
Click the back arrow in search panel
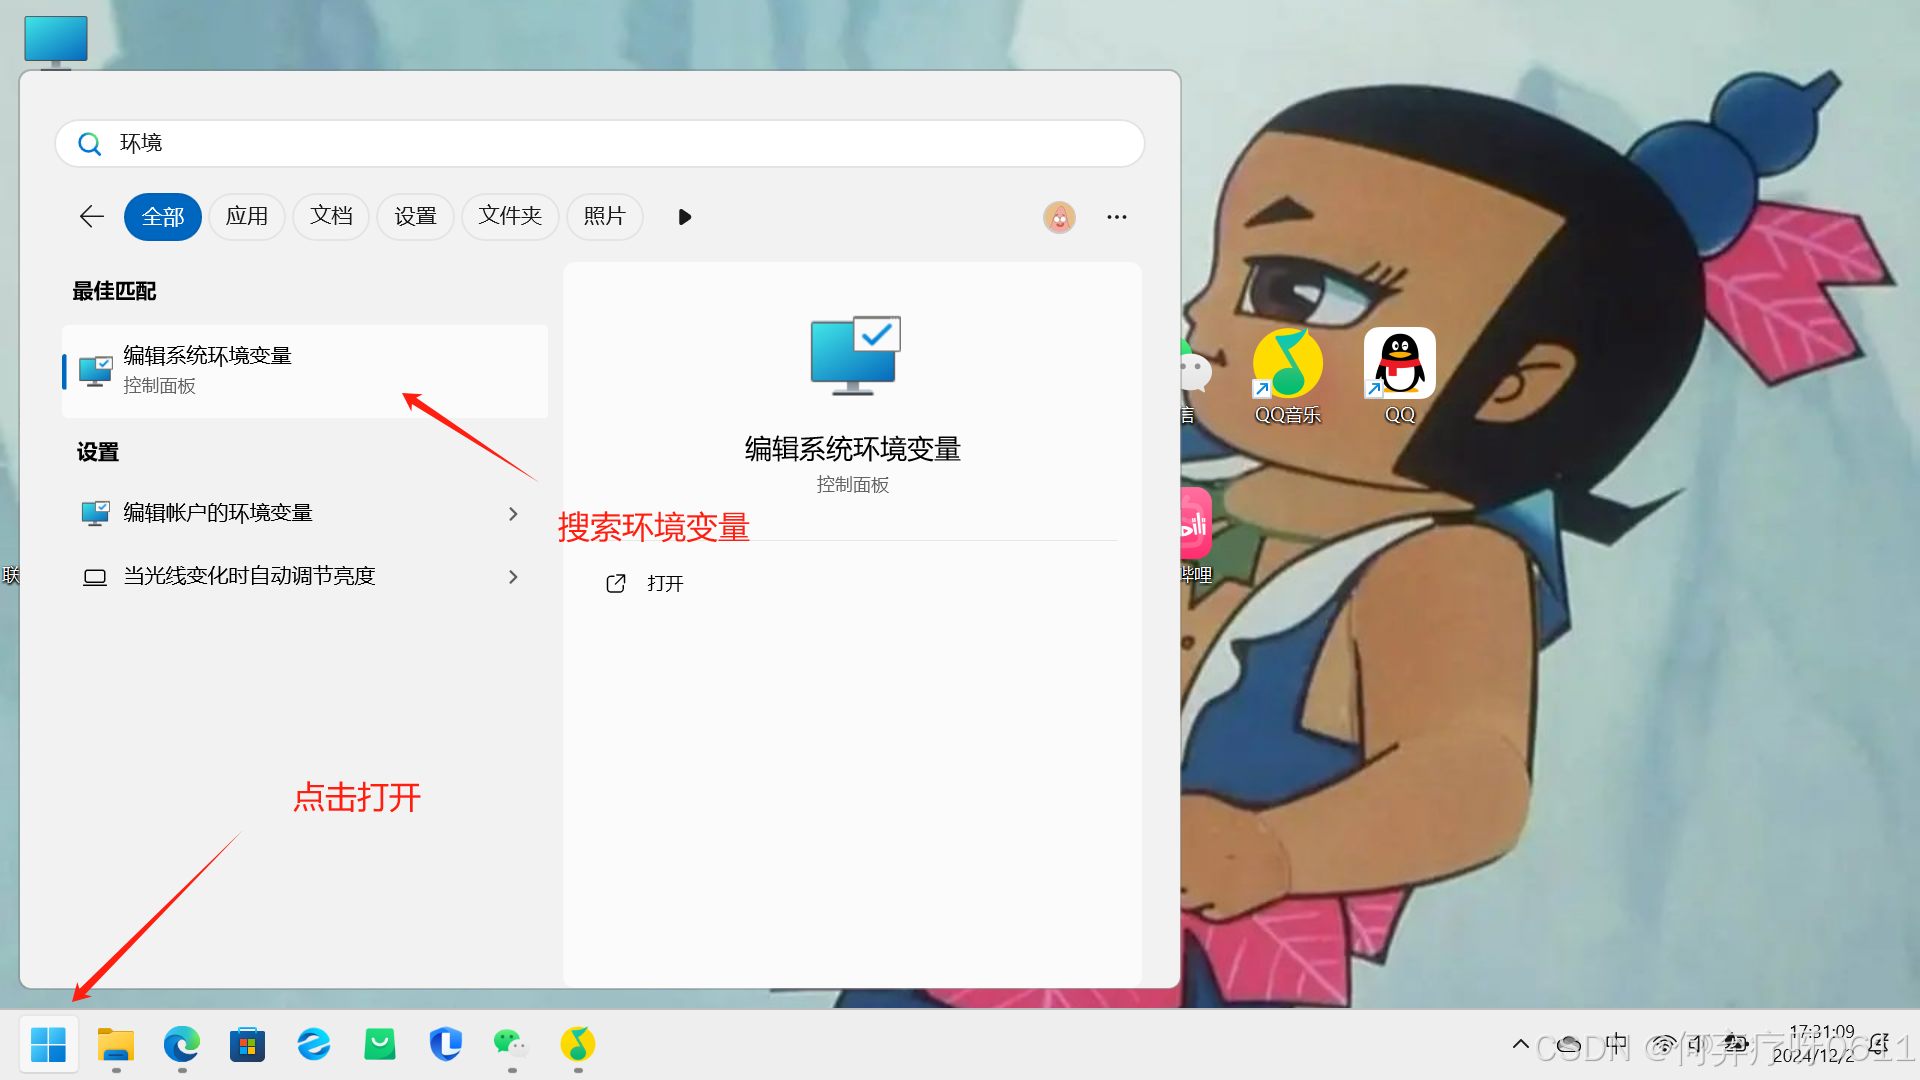[x=92, y=217]
